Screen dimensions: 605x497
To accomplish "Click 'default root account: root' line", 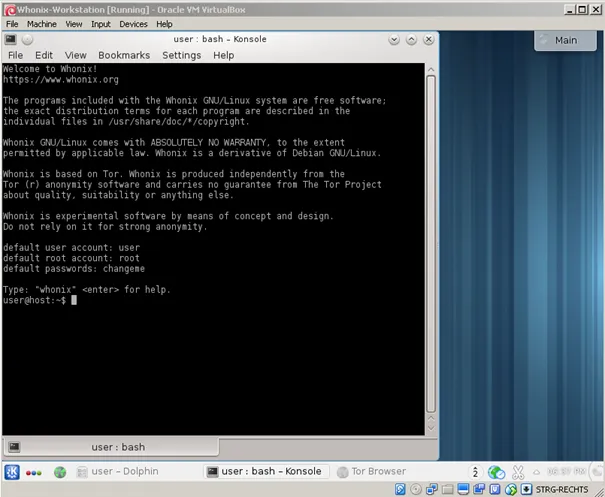I will tap(71, 258).
